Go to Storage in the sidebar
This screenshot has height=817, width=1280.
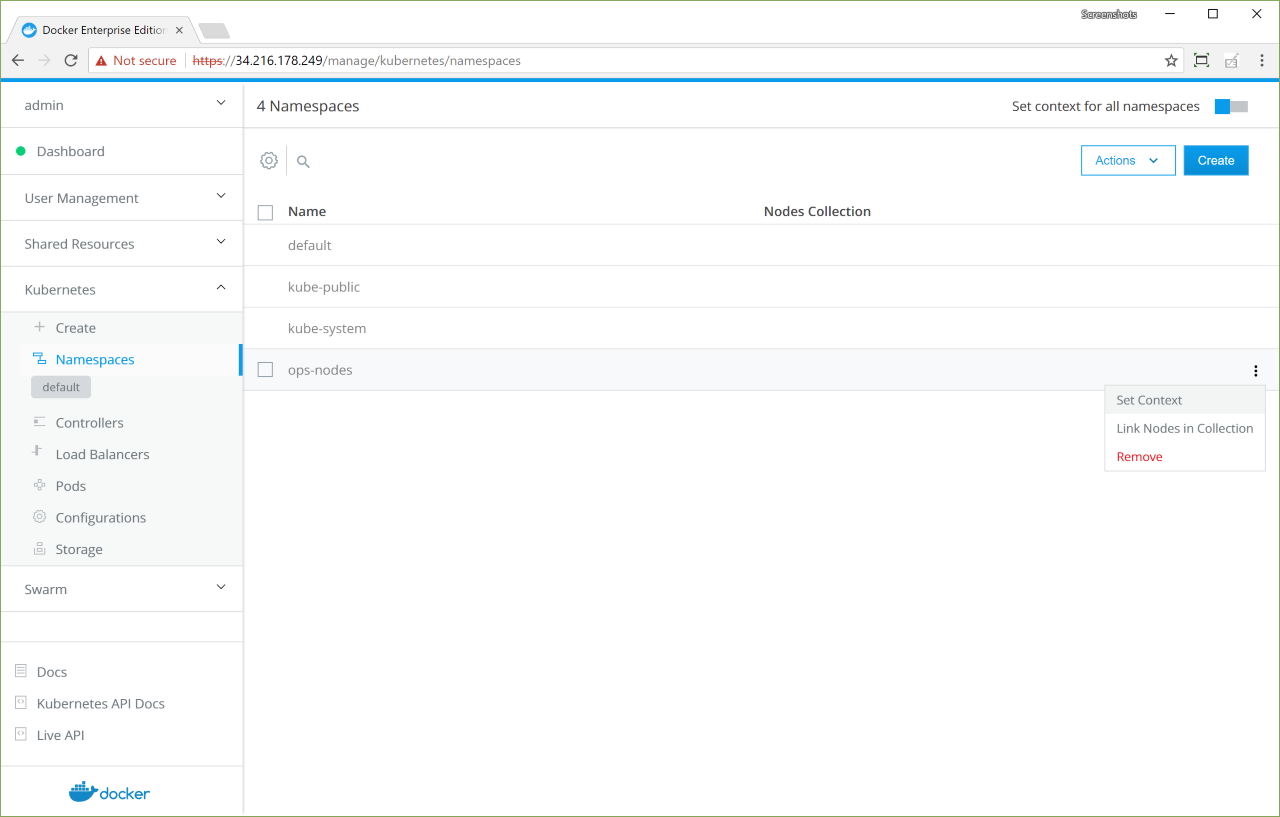(78, 549)
